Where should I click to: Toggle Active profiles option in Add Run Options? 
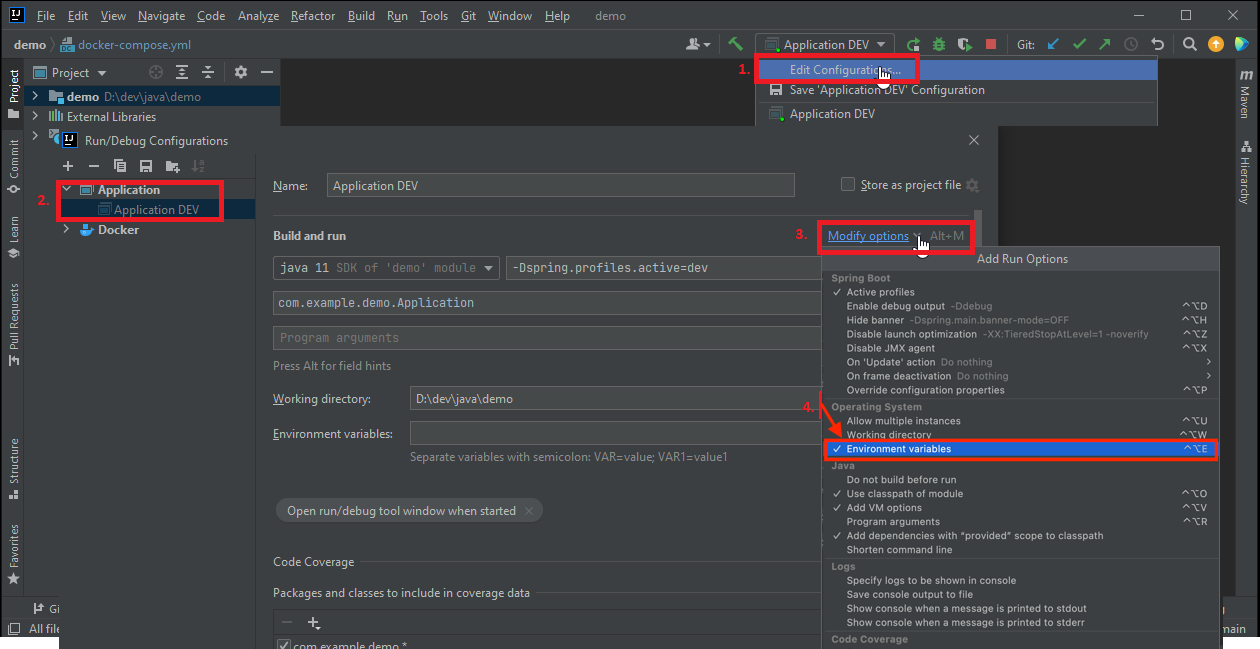pyautogui.click(x=1020, y=292)
